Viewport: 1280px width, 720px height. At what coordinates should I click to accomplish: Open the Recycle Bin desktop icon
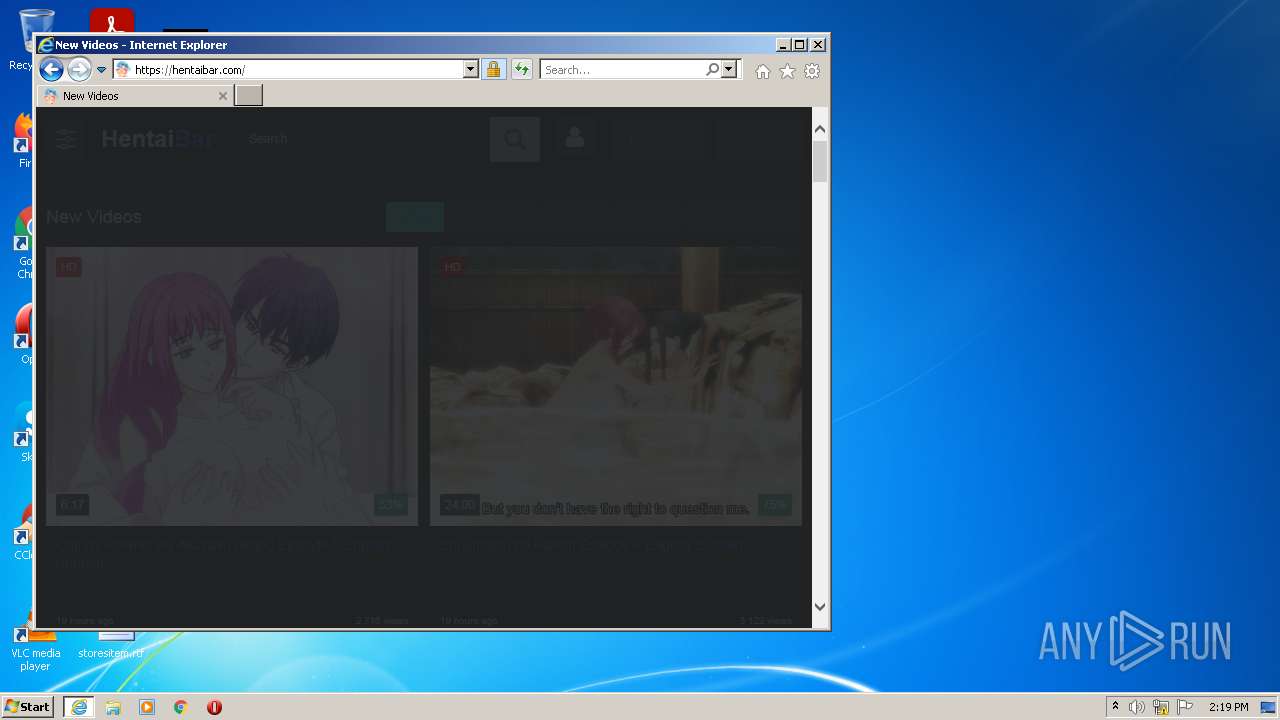click(35, 38)
